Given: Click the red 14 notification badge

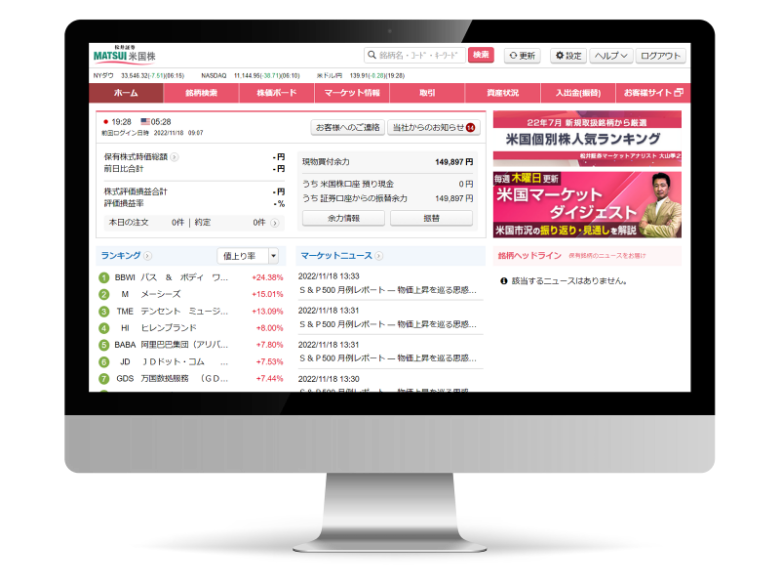Looking at the screenshot, I should click(471, 128).
